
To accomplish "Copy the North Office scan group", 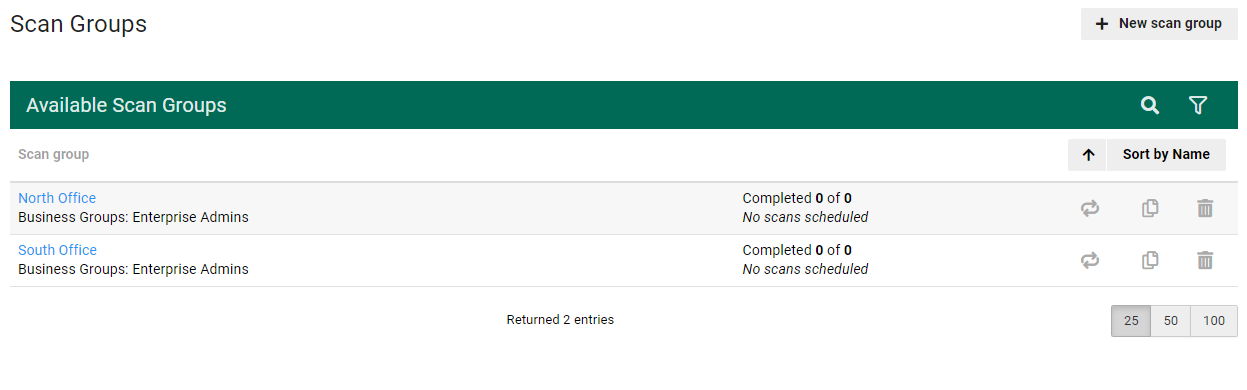I will point(1150,208).
